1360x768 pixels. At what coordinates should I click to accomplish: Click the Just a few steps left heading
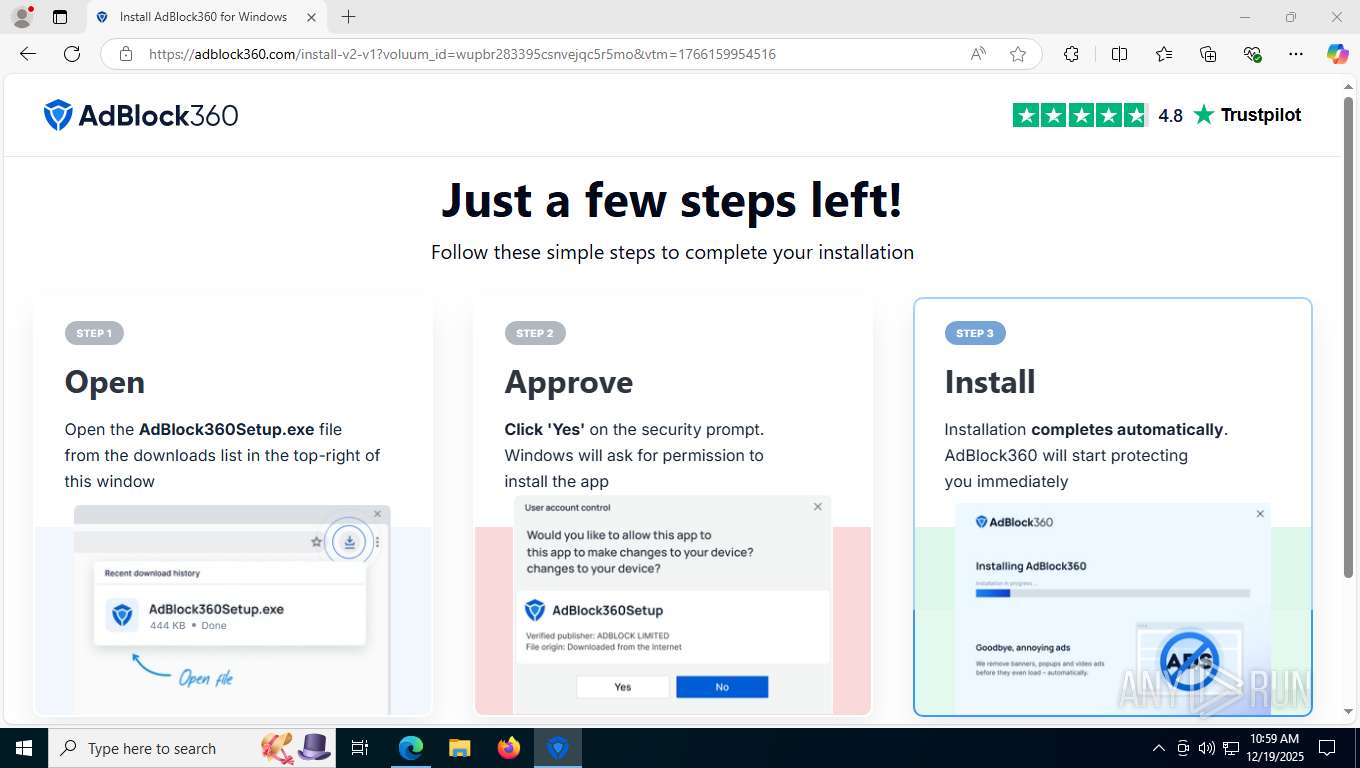672,199
